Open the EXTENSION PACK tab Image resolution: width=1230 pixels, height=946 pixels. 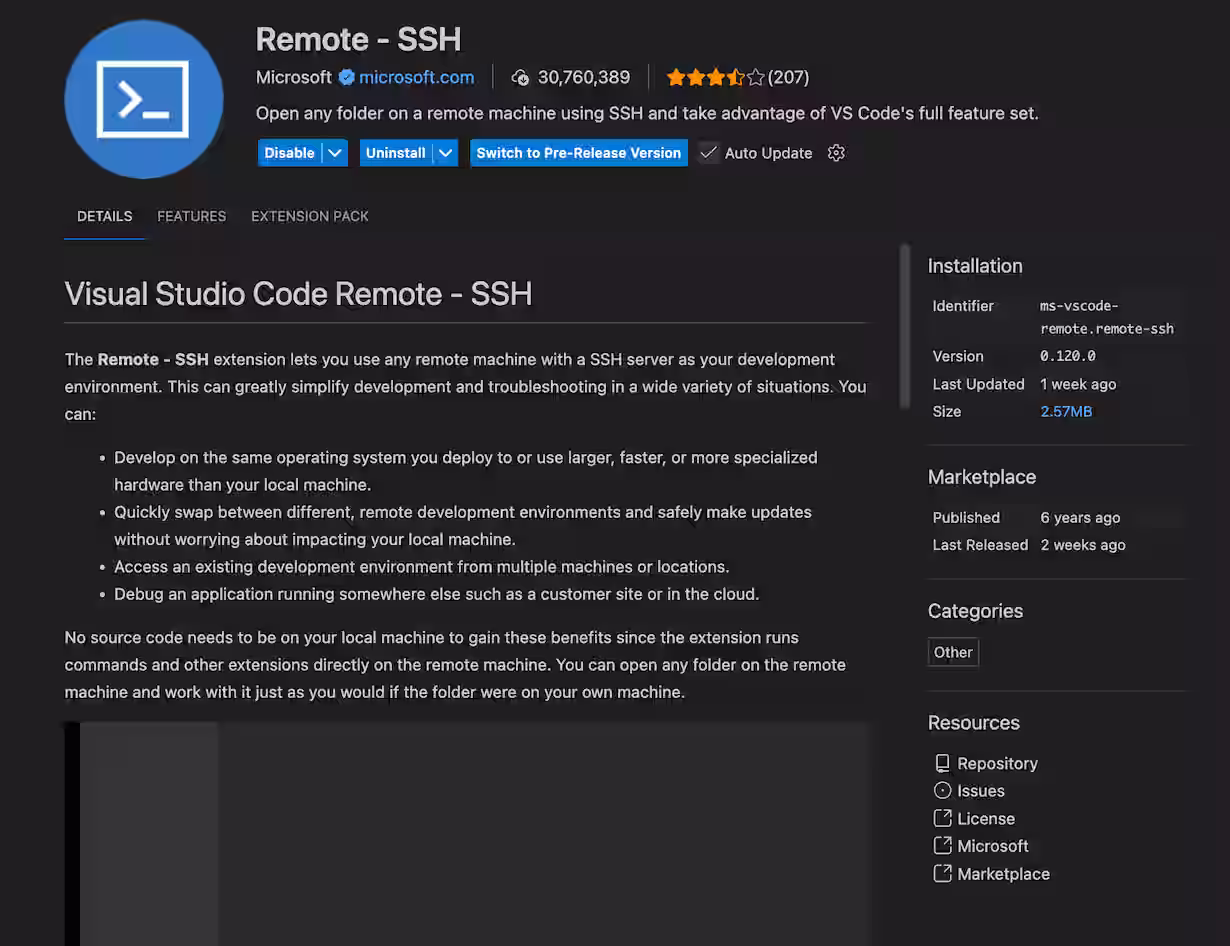tap(309, 216)
